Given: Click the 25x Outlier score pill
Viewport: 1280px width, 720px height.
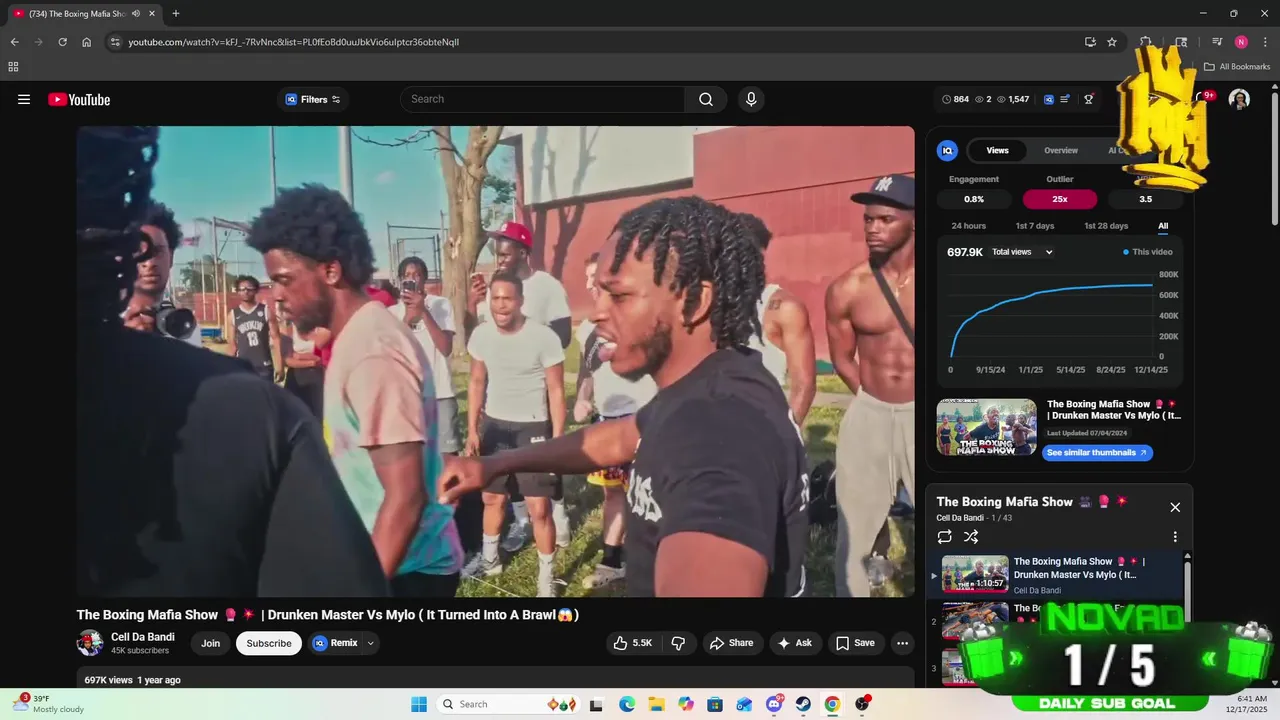Looking at the screenshot, I should pyautogui.click(x=1060, y=199).
